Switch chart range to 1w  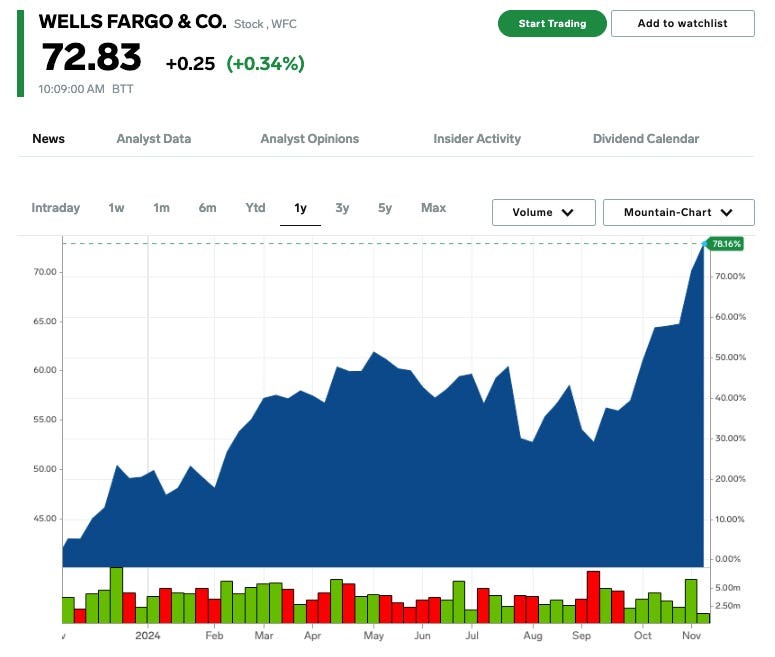tap(117, 208)
